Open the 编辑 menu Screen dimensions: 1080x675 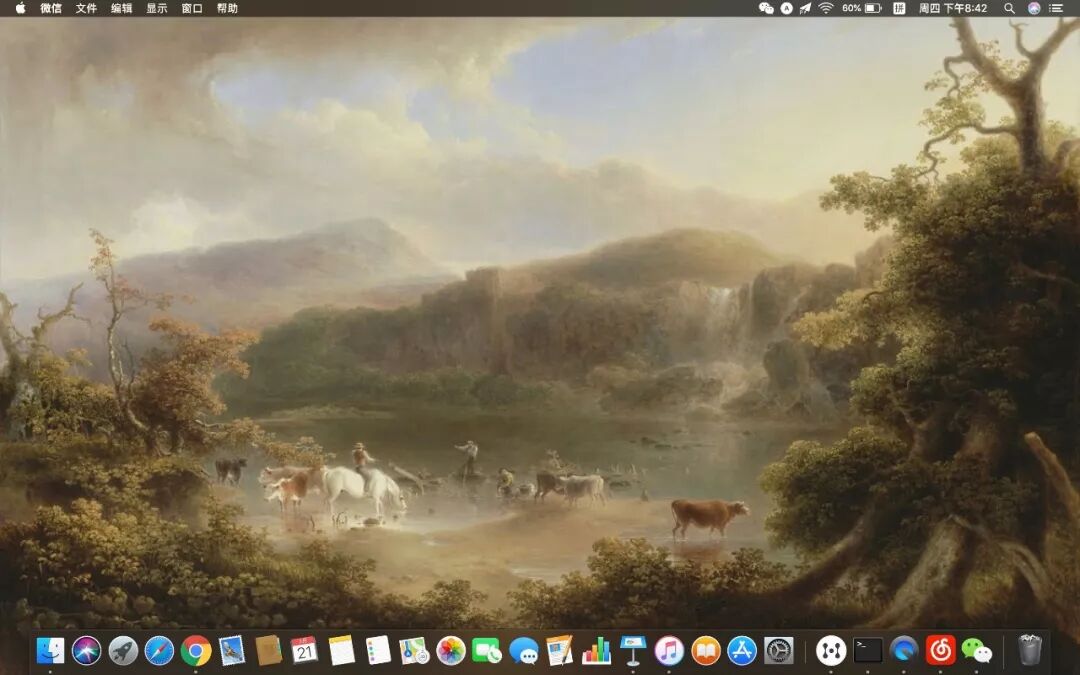pos(121,8)
